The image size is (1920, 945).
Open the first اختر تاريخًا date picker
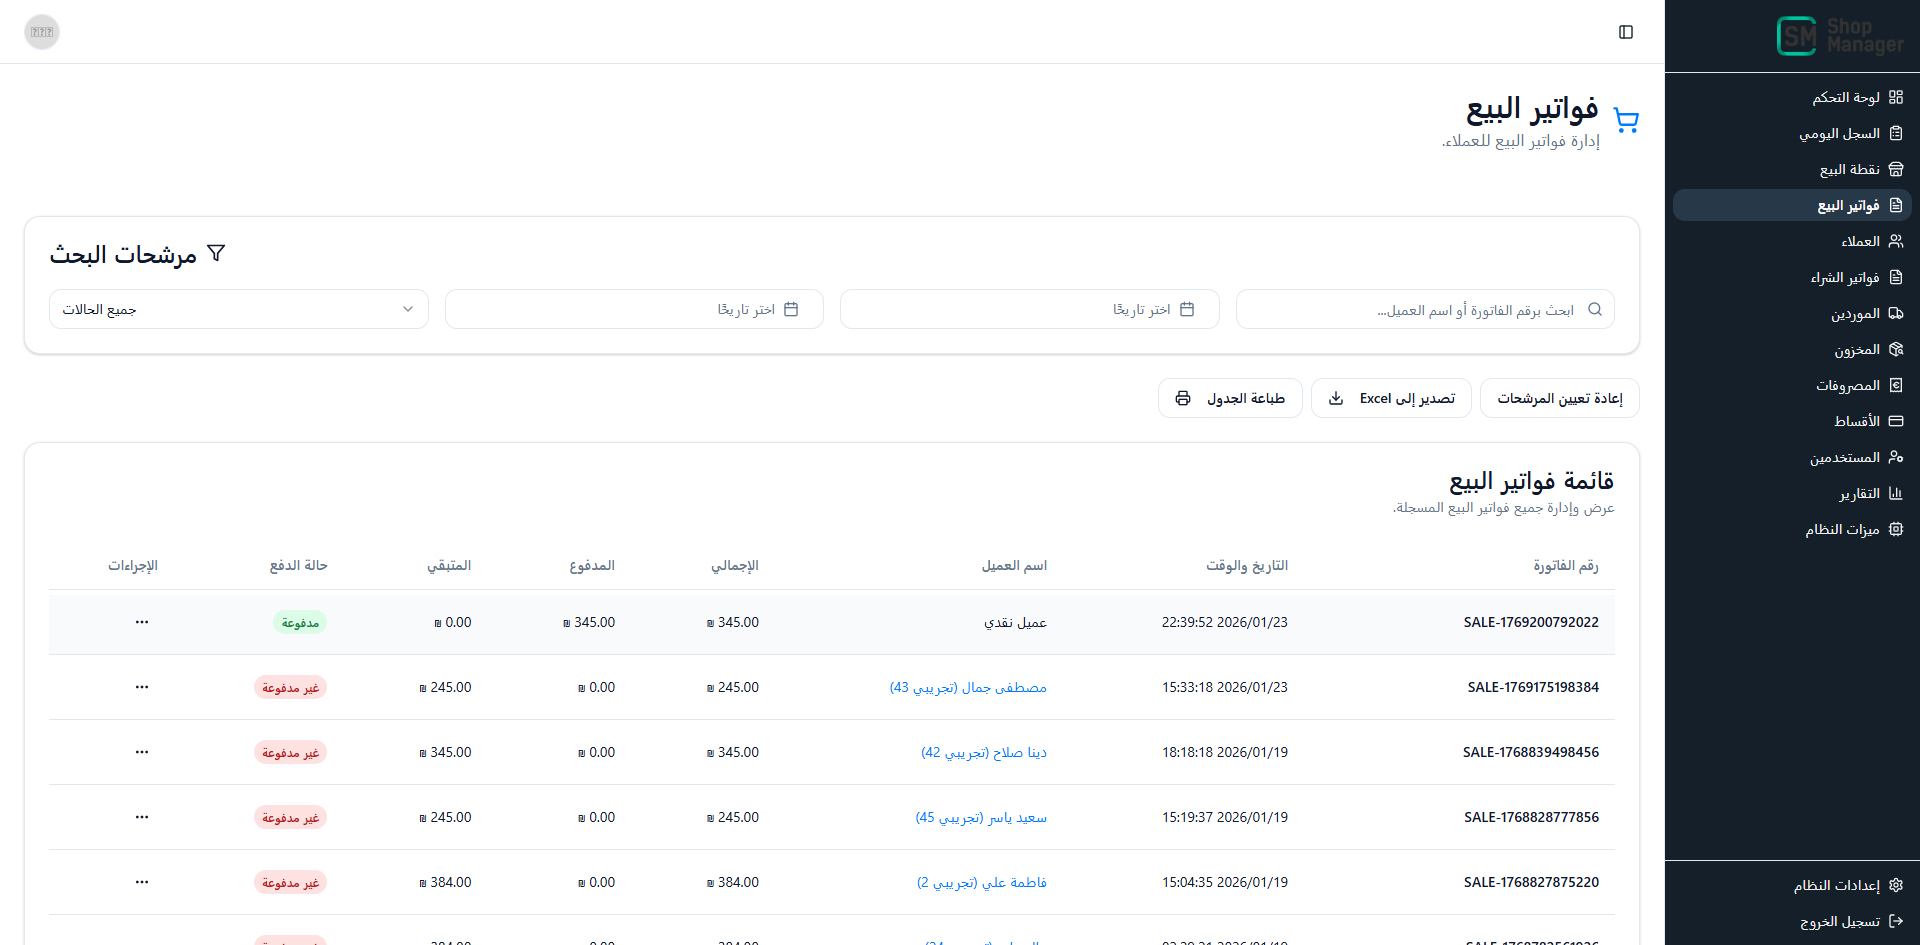pyautogui.click(x=1029, y=309)
